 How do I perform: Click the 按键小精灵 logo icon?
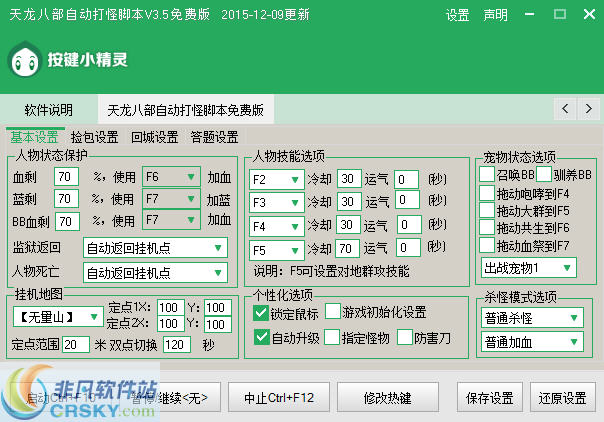pyautogui.click(x=24, y=60)
